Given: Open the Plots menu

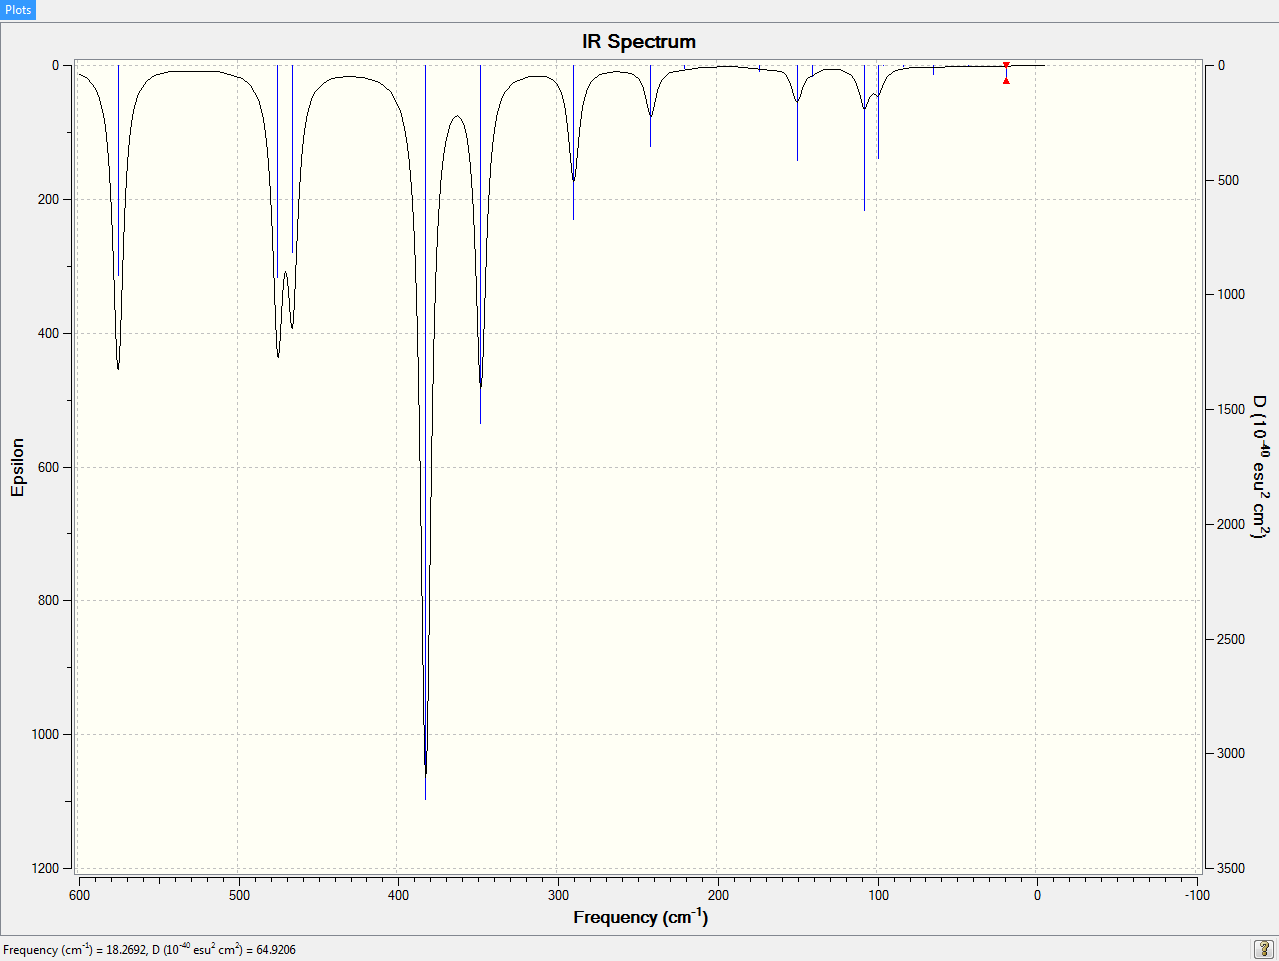Looking at the screenshot, I should click(18, 10).
